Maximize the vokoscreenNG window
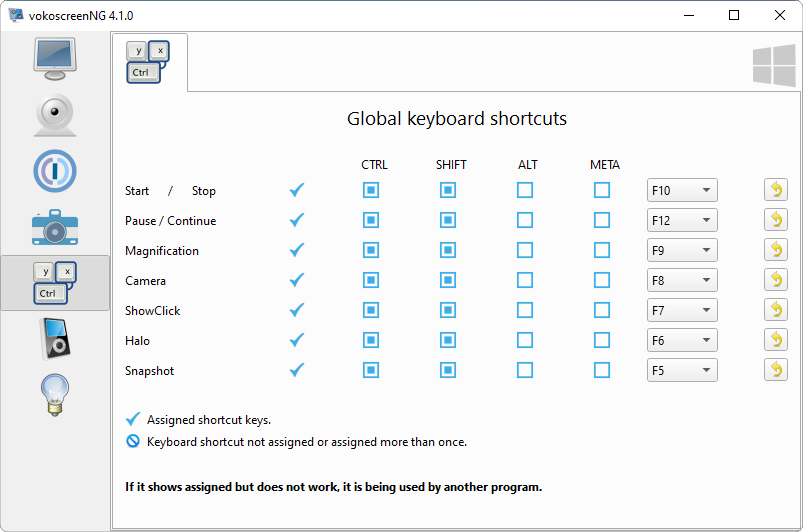Viewport: 803px width, 532px height. [x=734, y=15]
